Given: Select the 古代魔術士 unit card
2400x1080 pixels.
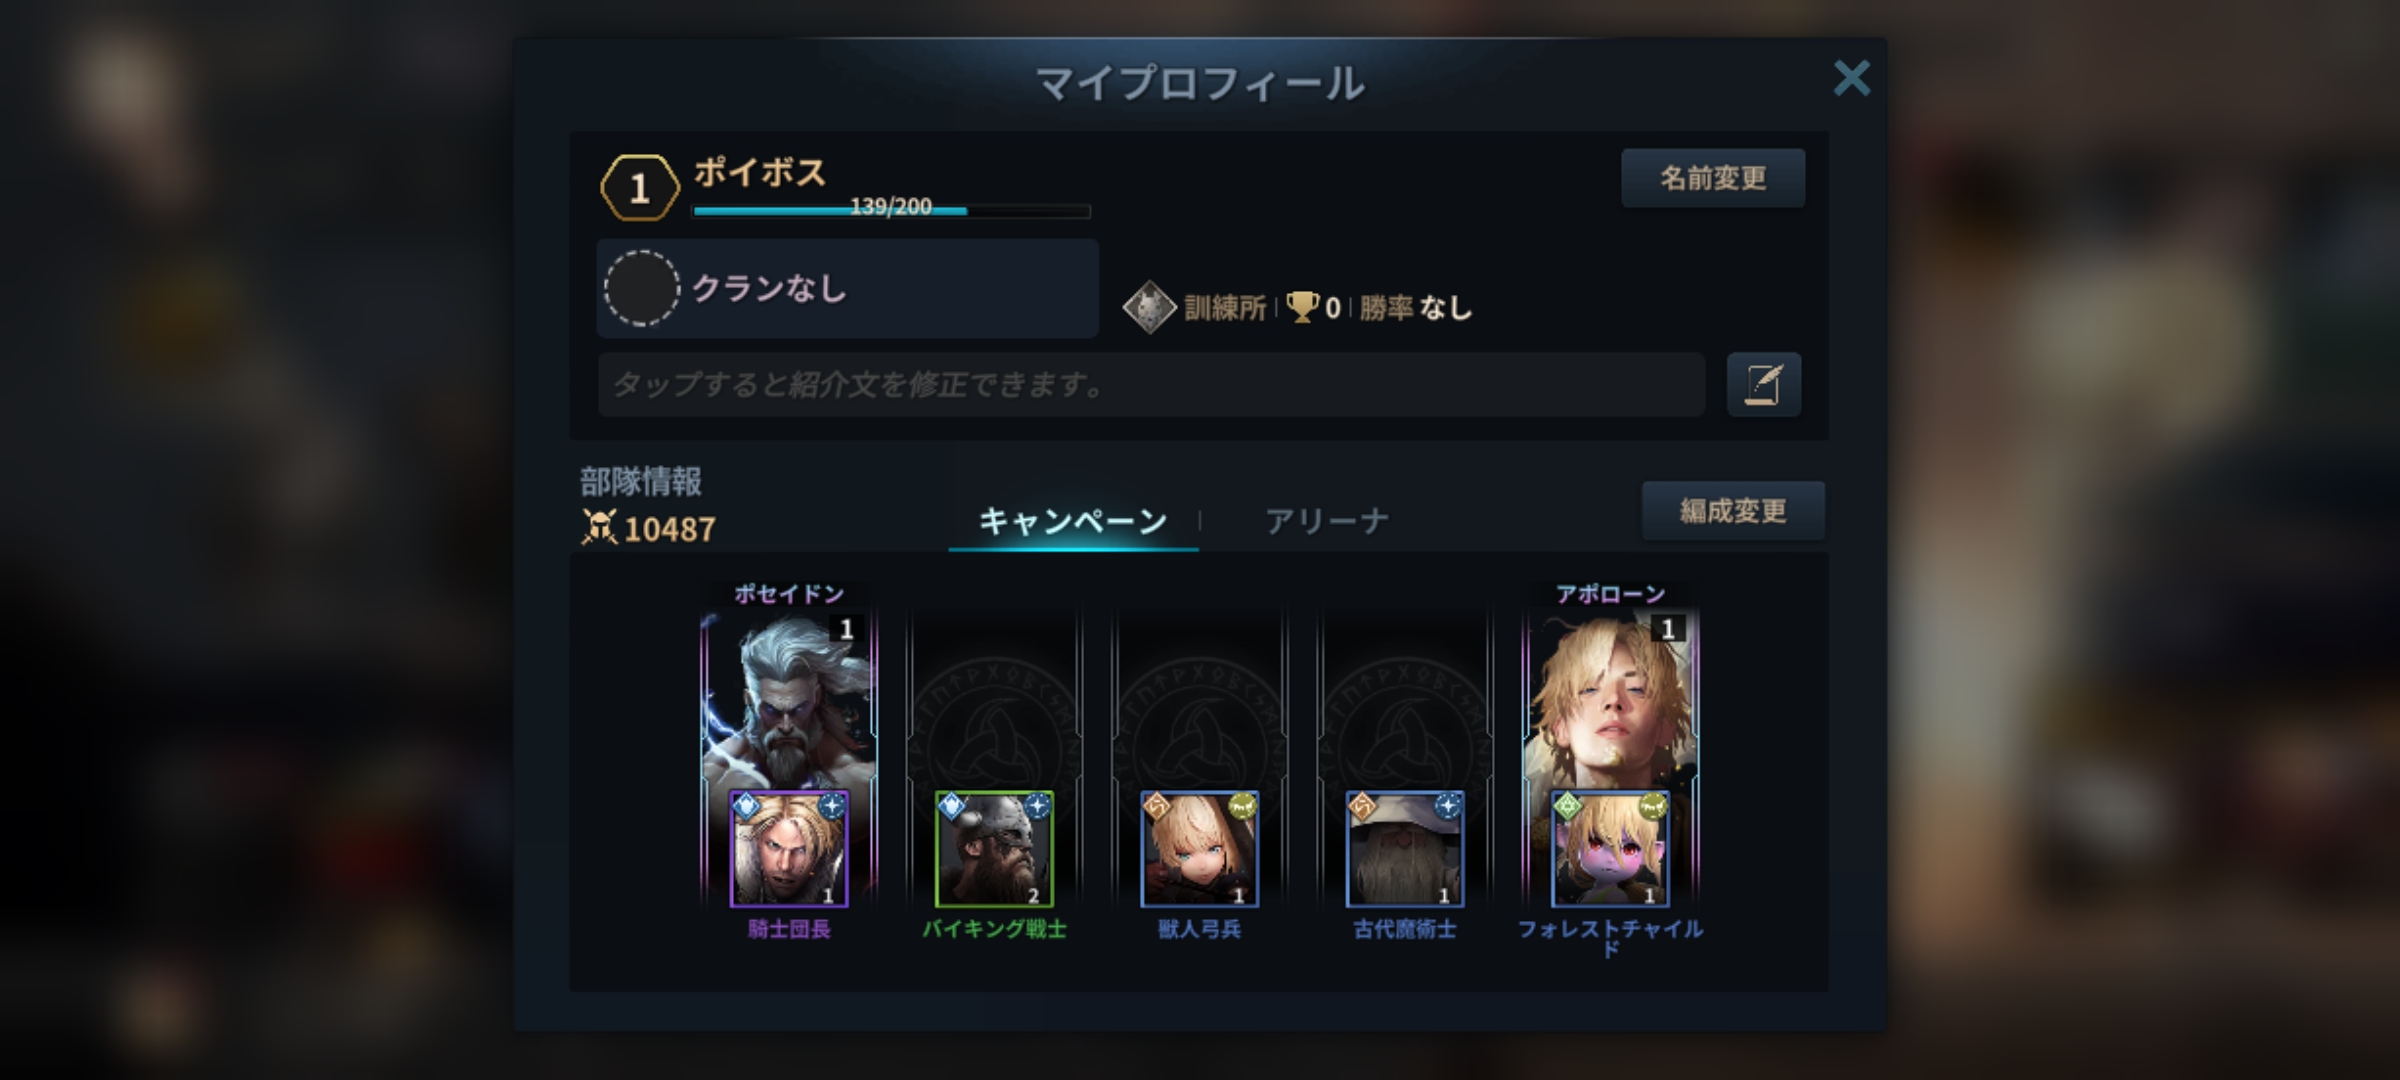Looking at the screenshot, I should tap(1405, 849).
